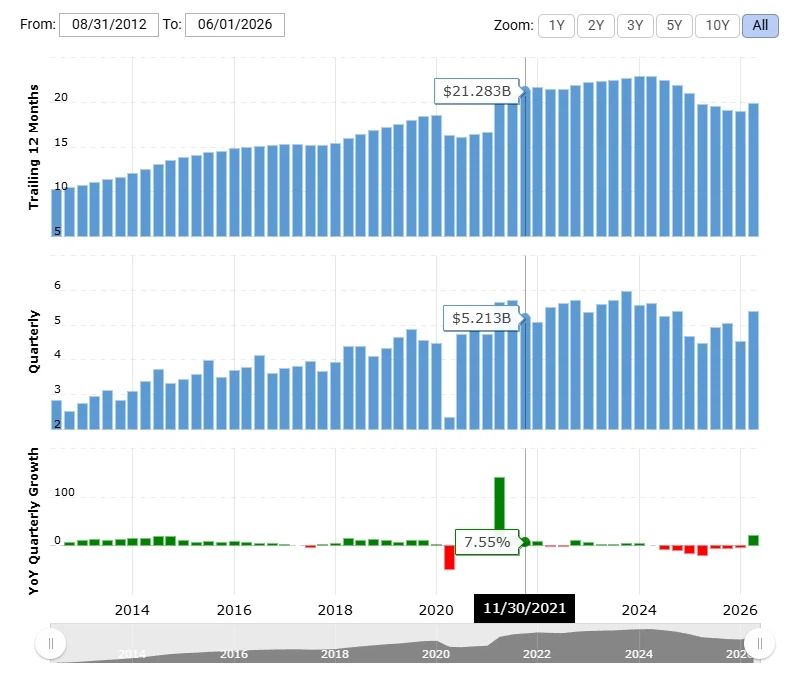Viewport: 787px width, 676px height.
Task: Select the 5Y zoom button
Action: click(x=674, y=26)
